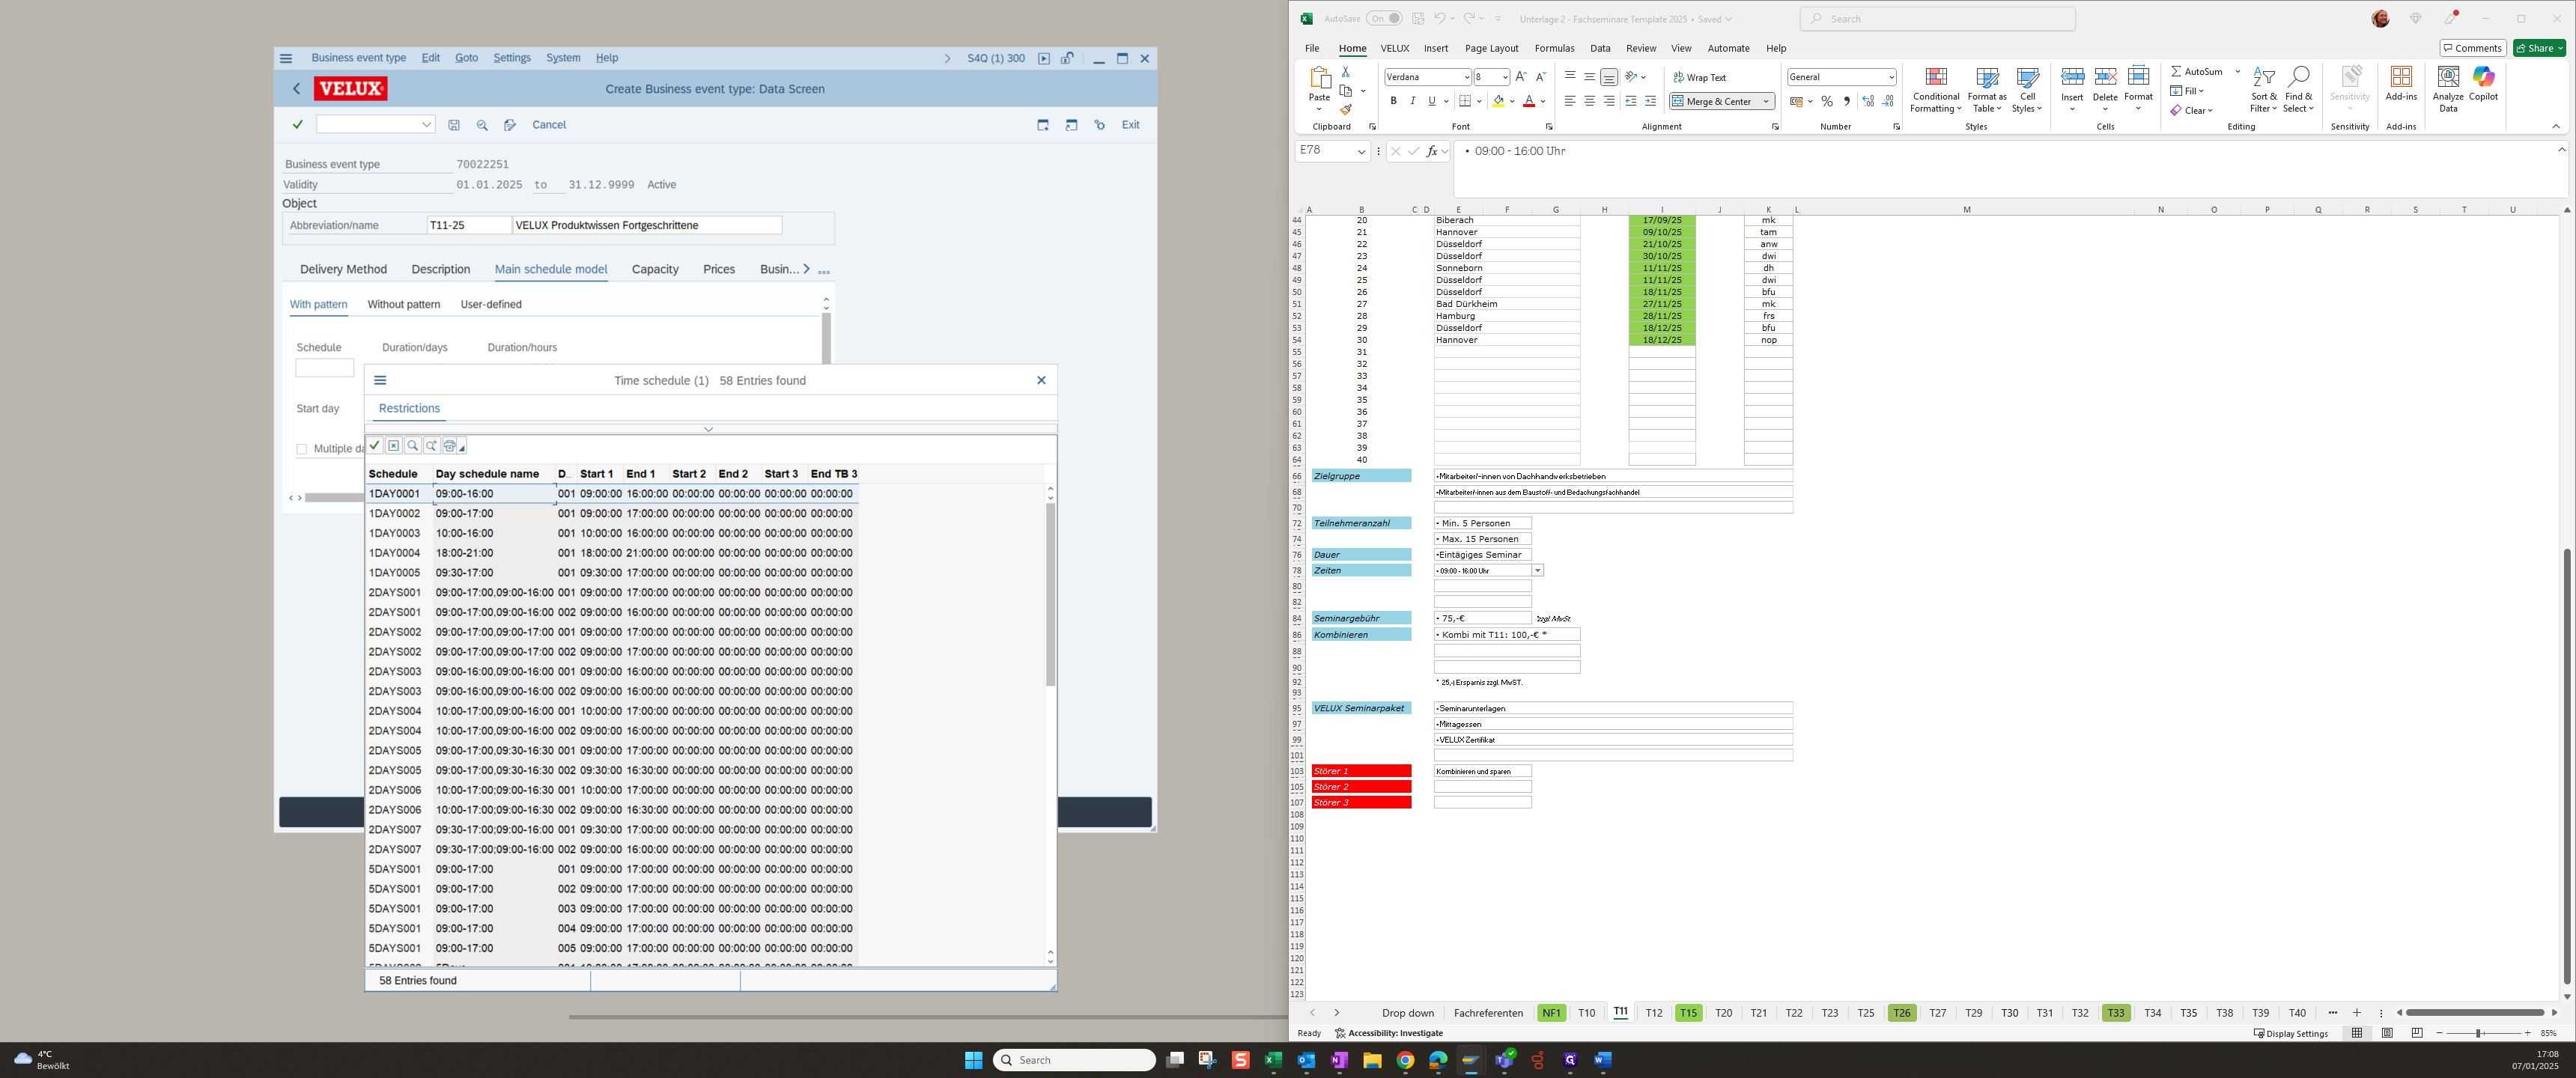This screenshot has height=1078, width=2576.
Task: Click the SAP back arrow beside VELUX logo
Action: (x=296, y=89)
